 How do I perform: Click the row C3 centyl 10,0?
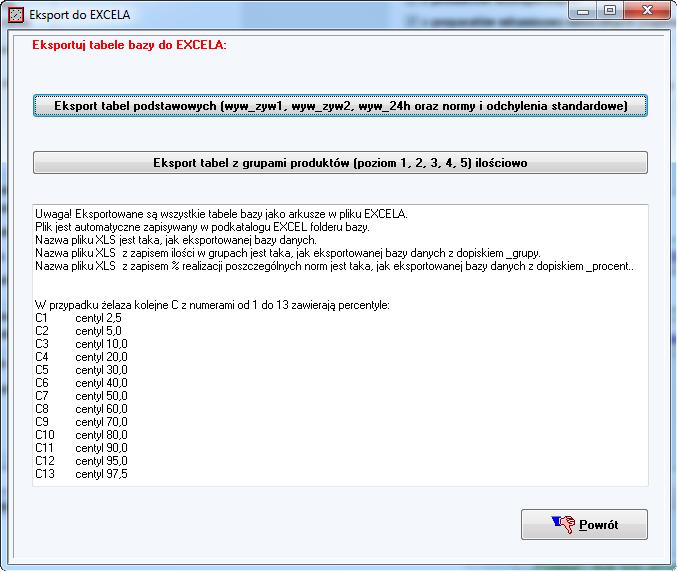tap(81, 344)
